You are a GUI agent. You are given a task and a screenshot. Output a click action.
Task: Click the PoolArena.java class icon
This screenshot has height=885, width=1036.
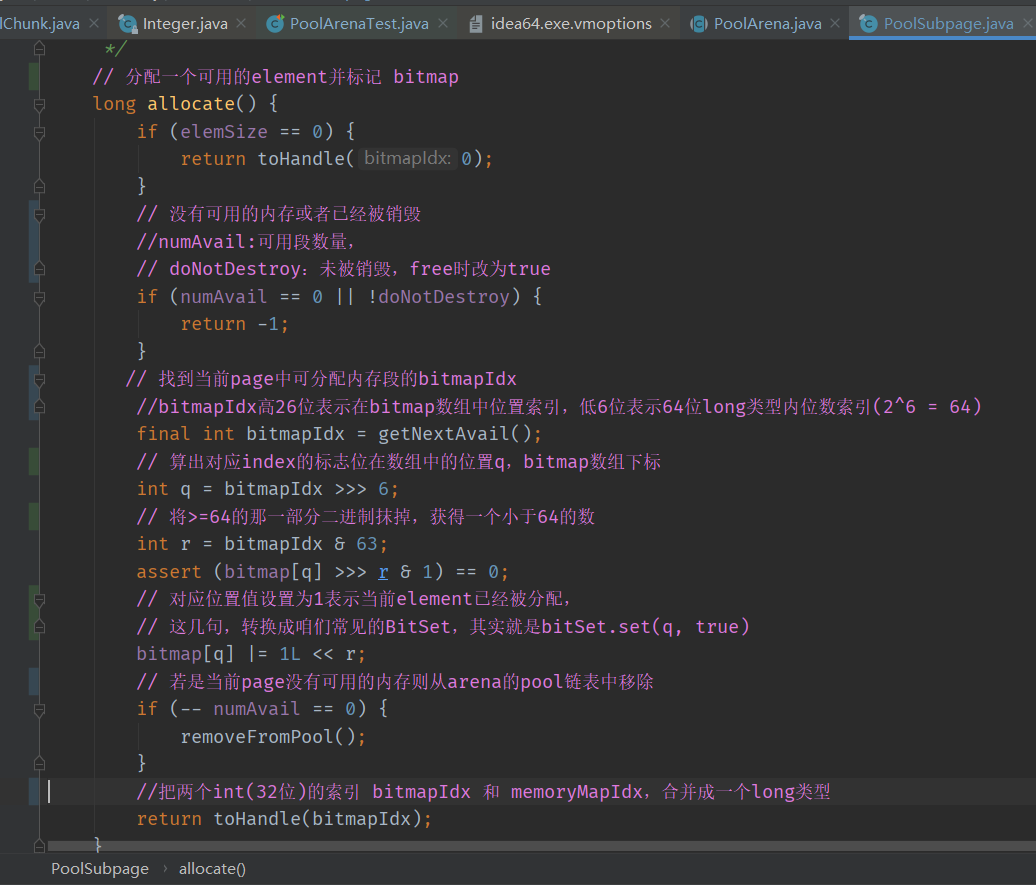click(x=698, y=24)
